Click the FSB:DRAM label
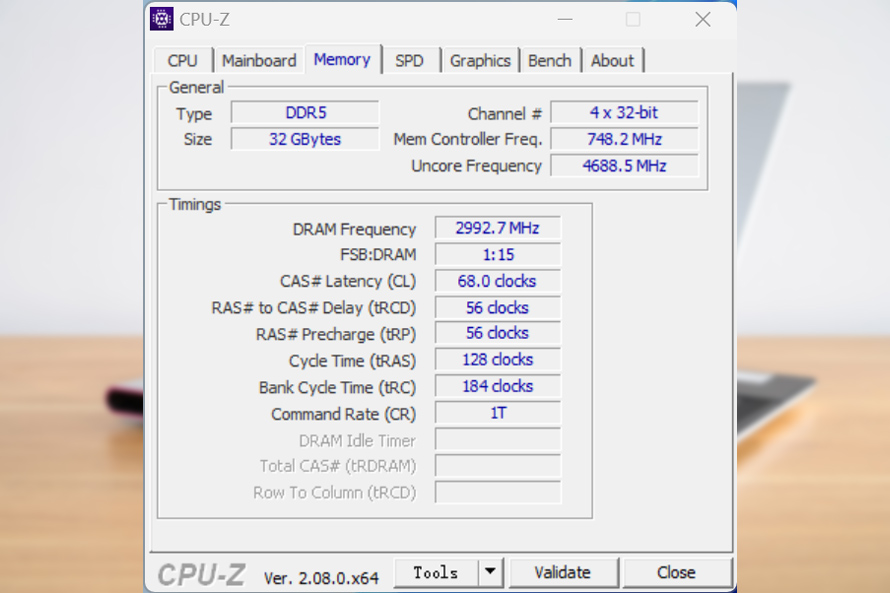 (378, 255)
